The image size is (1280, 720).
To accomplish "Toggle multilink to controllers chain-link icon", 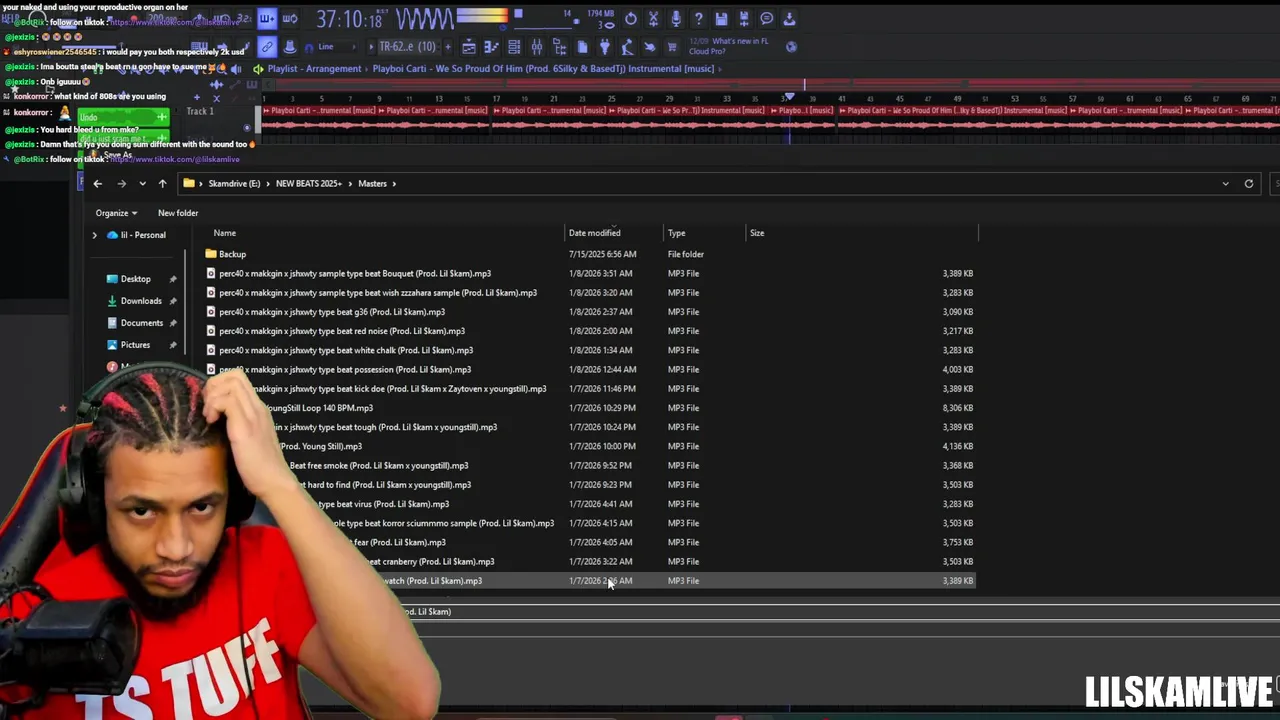I will [267, 47].
